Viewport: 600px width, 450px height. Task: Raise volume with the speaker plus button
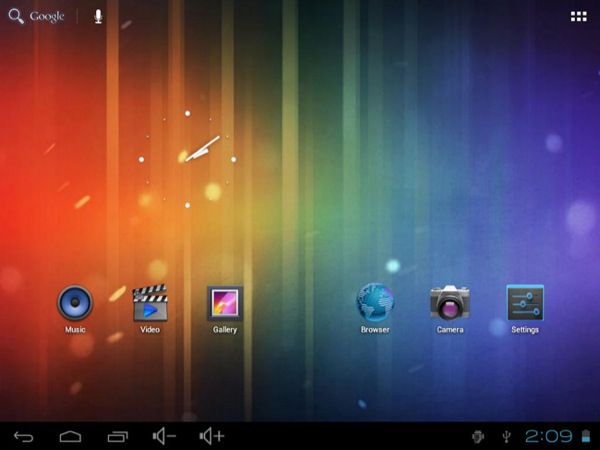coord(212,436)
